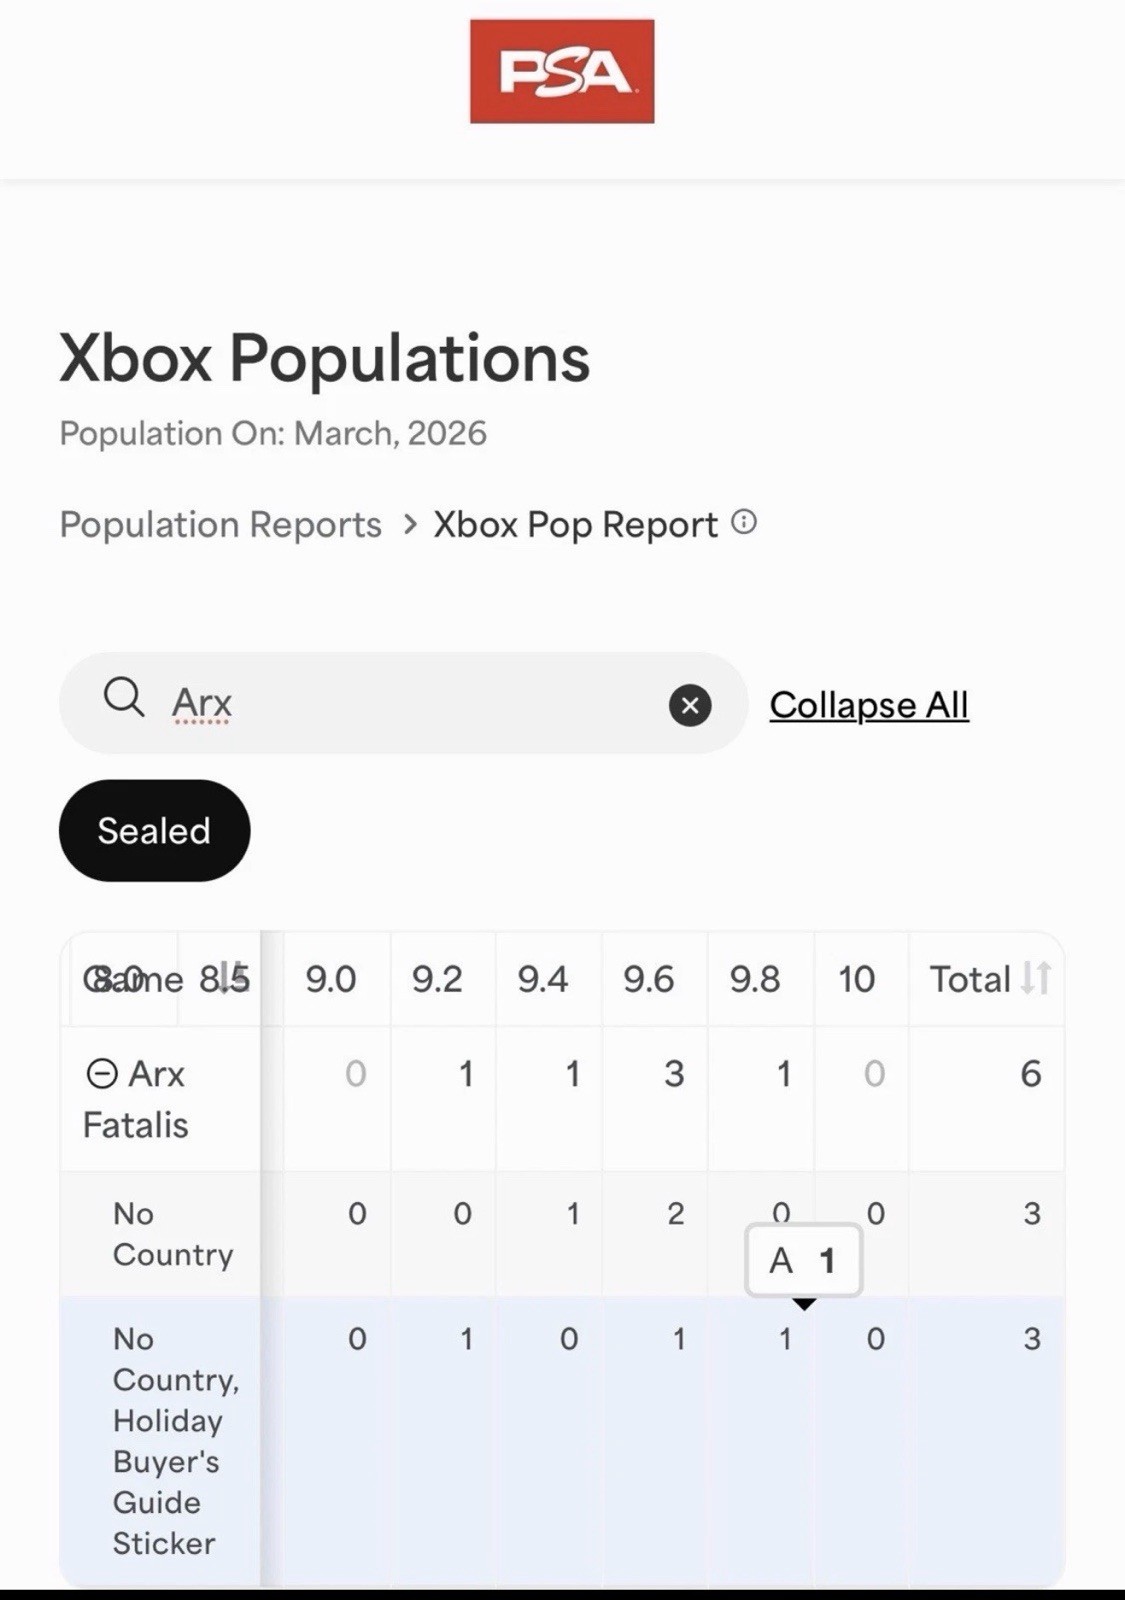Click the PSA logo
1125x1600 pixels.
562,71
